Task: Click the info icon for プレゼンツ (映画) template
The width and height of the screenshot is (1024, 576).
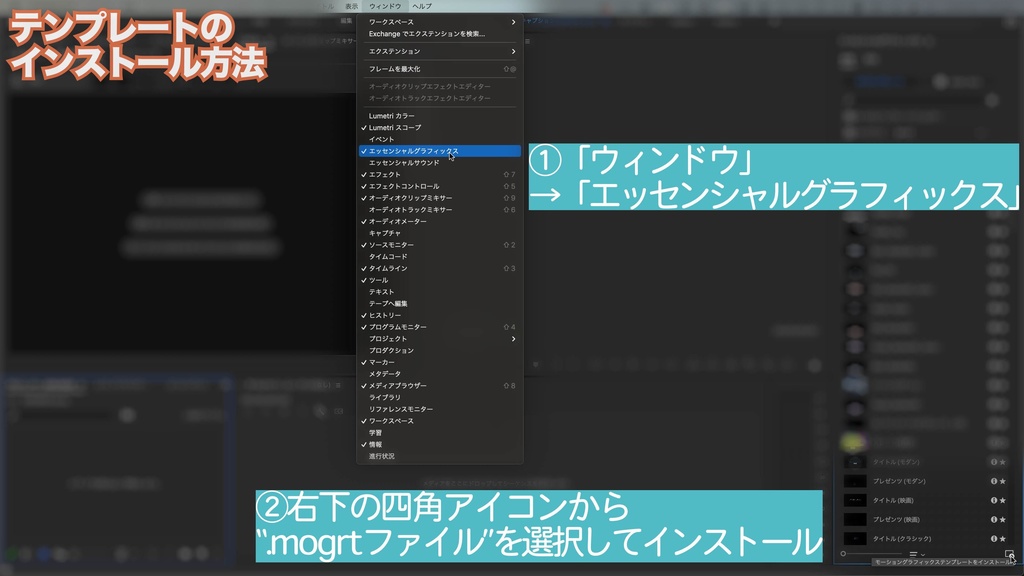Action: [996, 519]
